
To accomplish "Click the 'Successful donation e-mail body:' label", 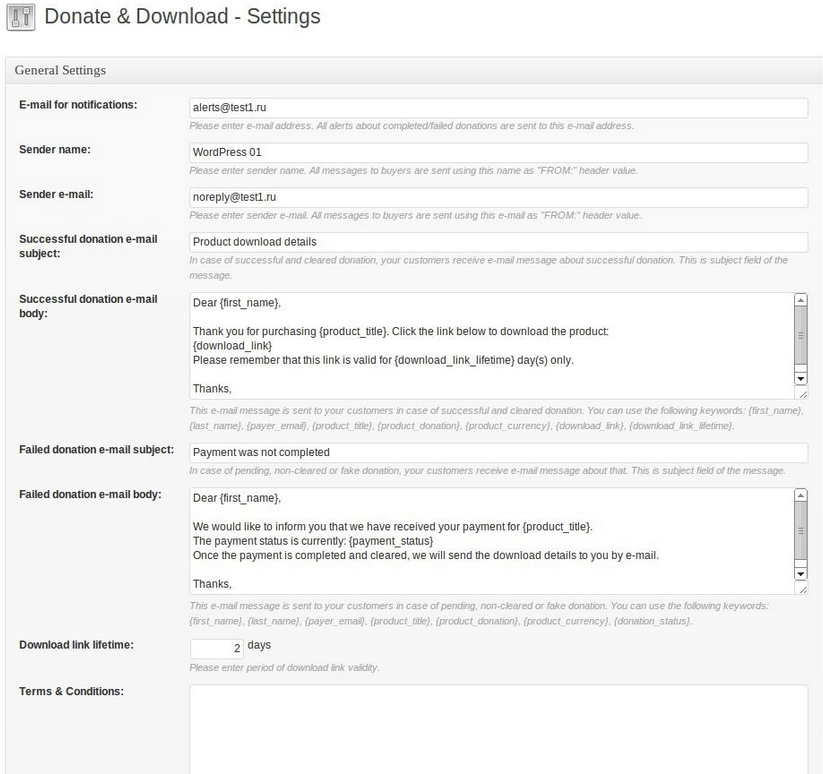I will coord(88,306).
